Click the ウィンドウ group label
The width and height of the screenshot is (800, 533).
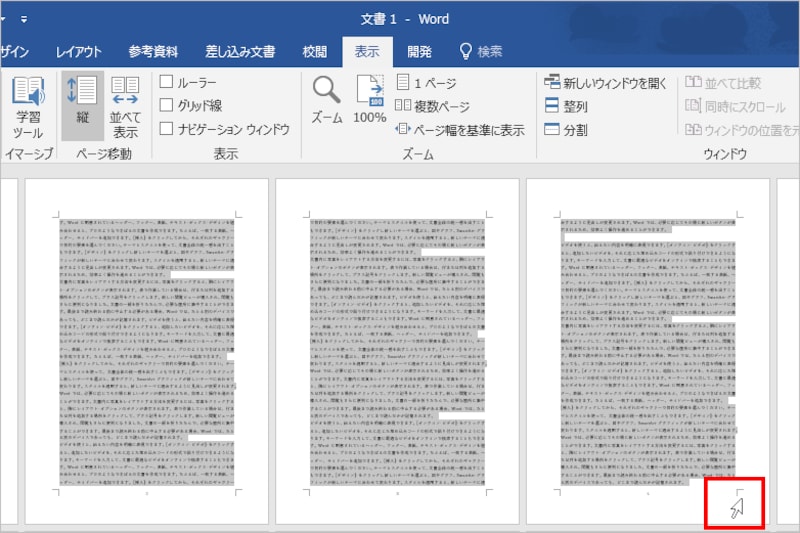[724, 154]
